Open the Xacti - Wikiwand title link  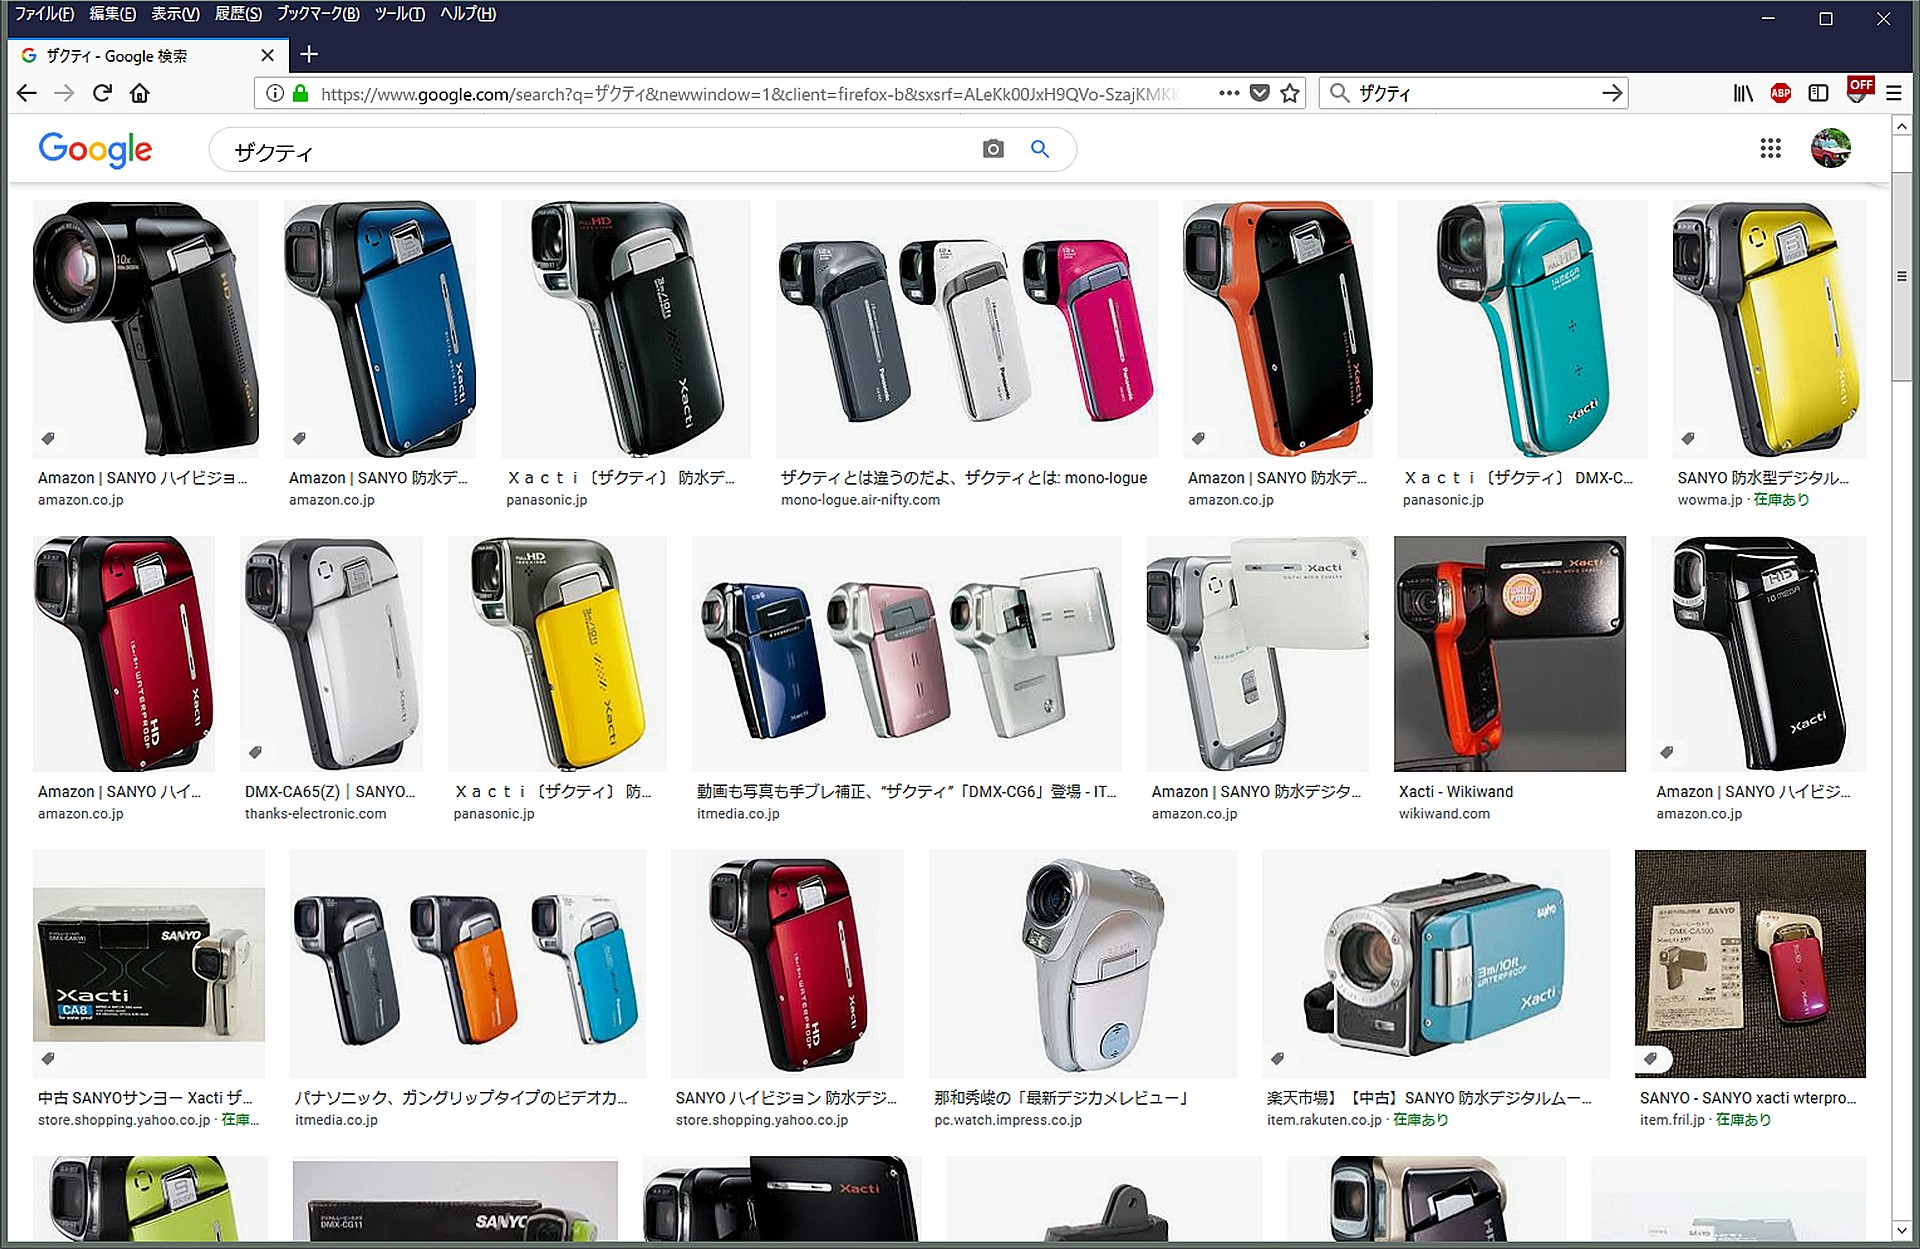(1456, 791)
